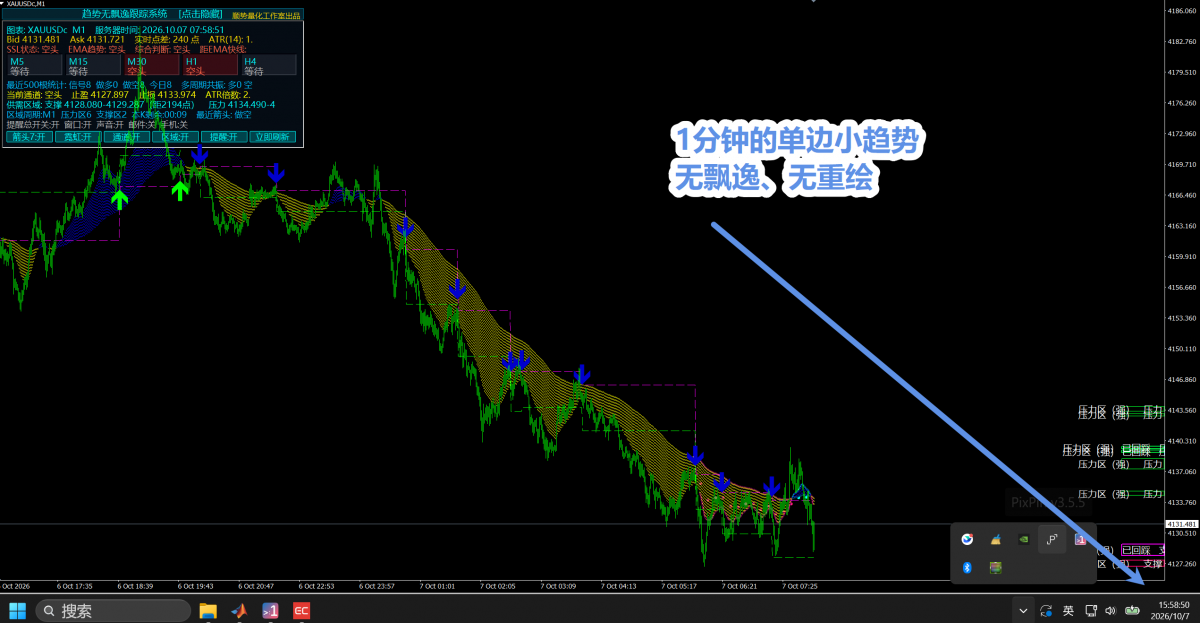Open the Bluetooth icon in tray overflow
Image resolution: width=1200 pixels, height=623 pixels.
click(967, 568)
